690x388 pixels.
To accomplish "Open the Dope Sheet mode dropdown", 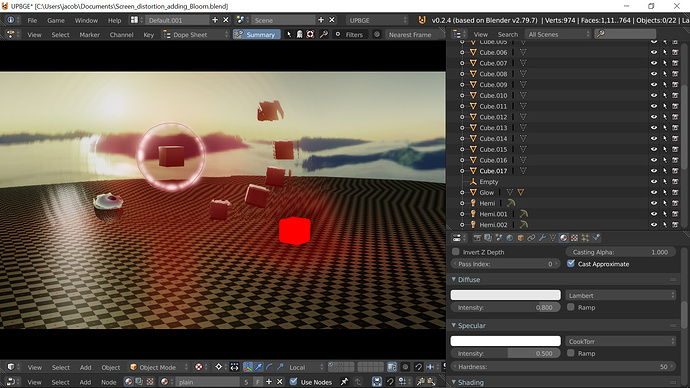I will tap(196, 34).
